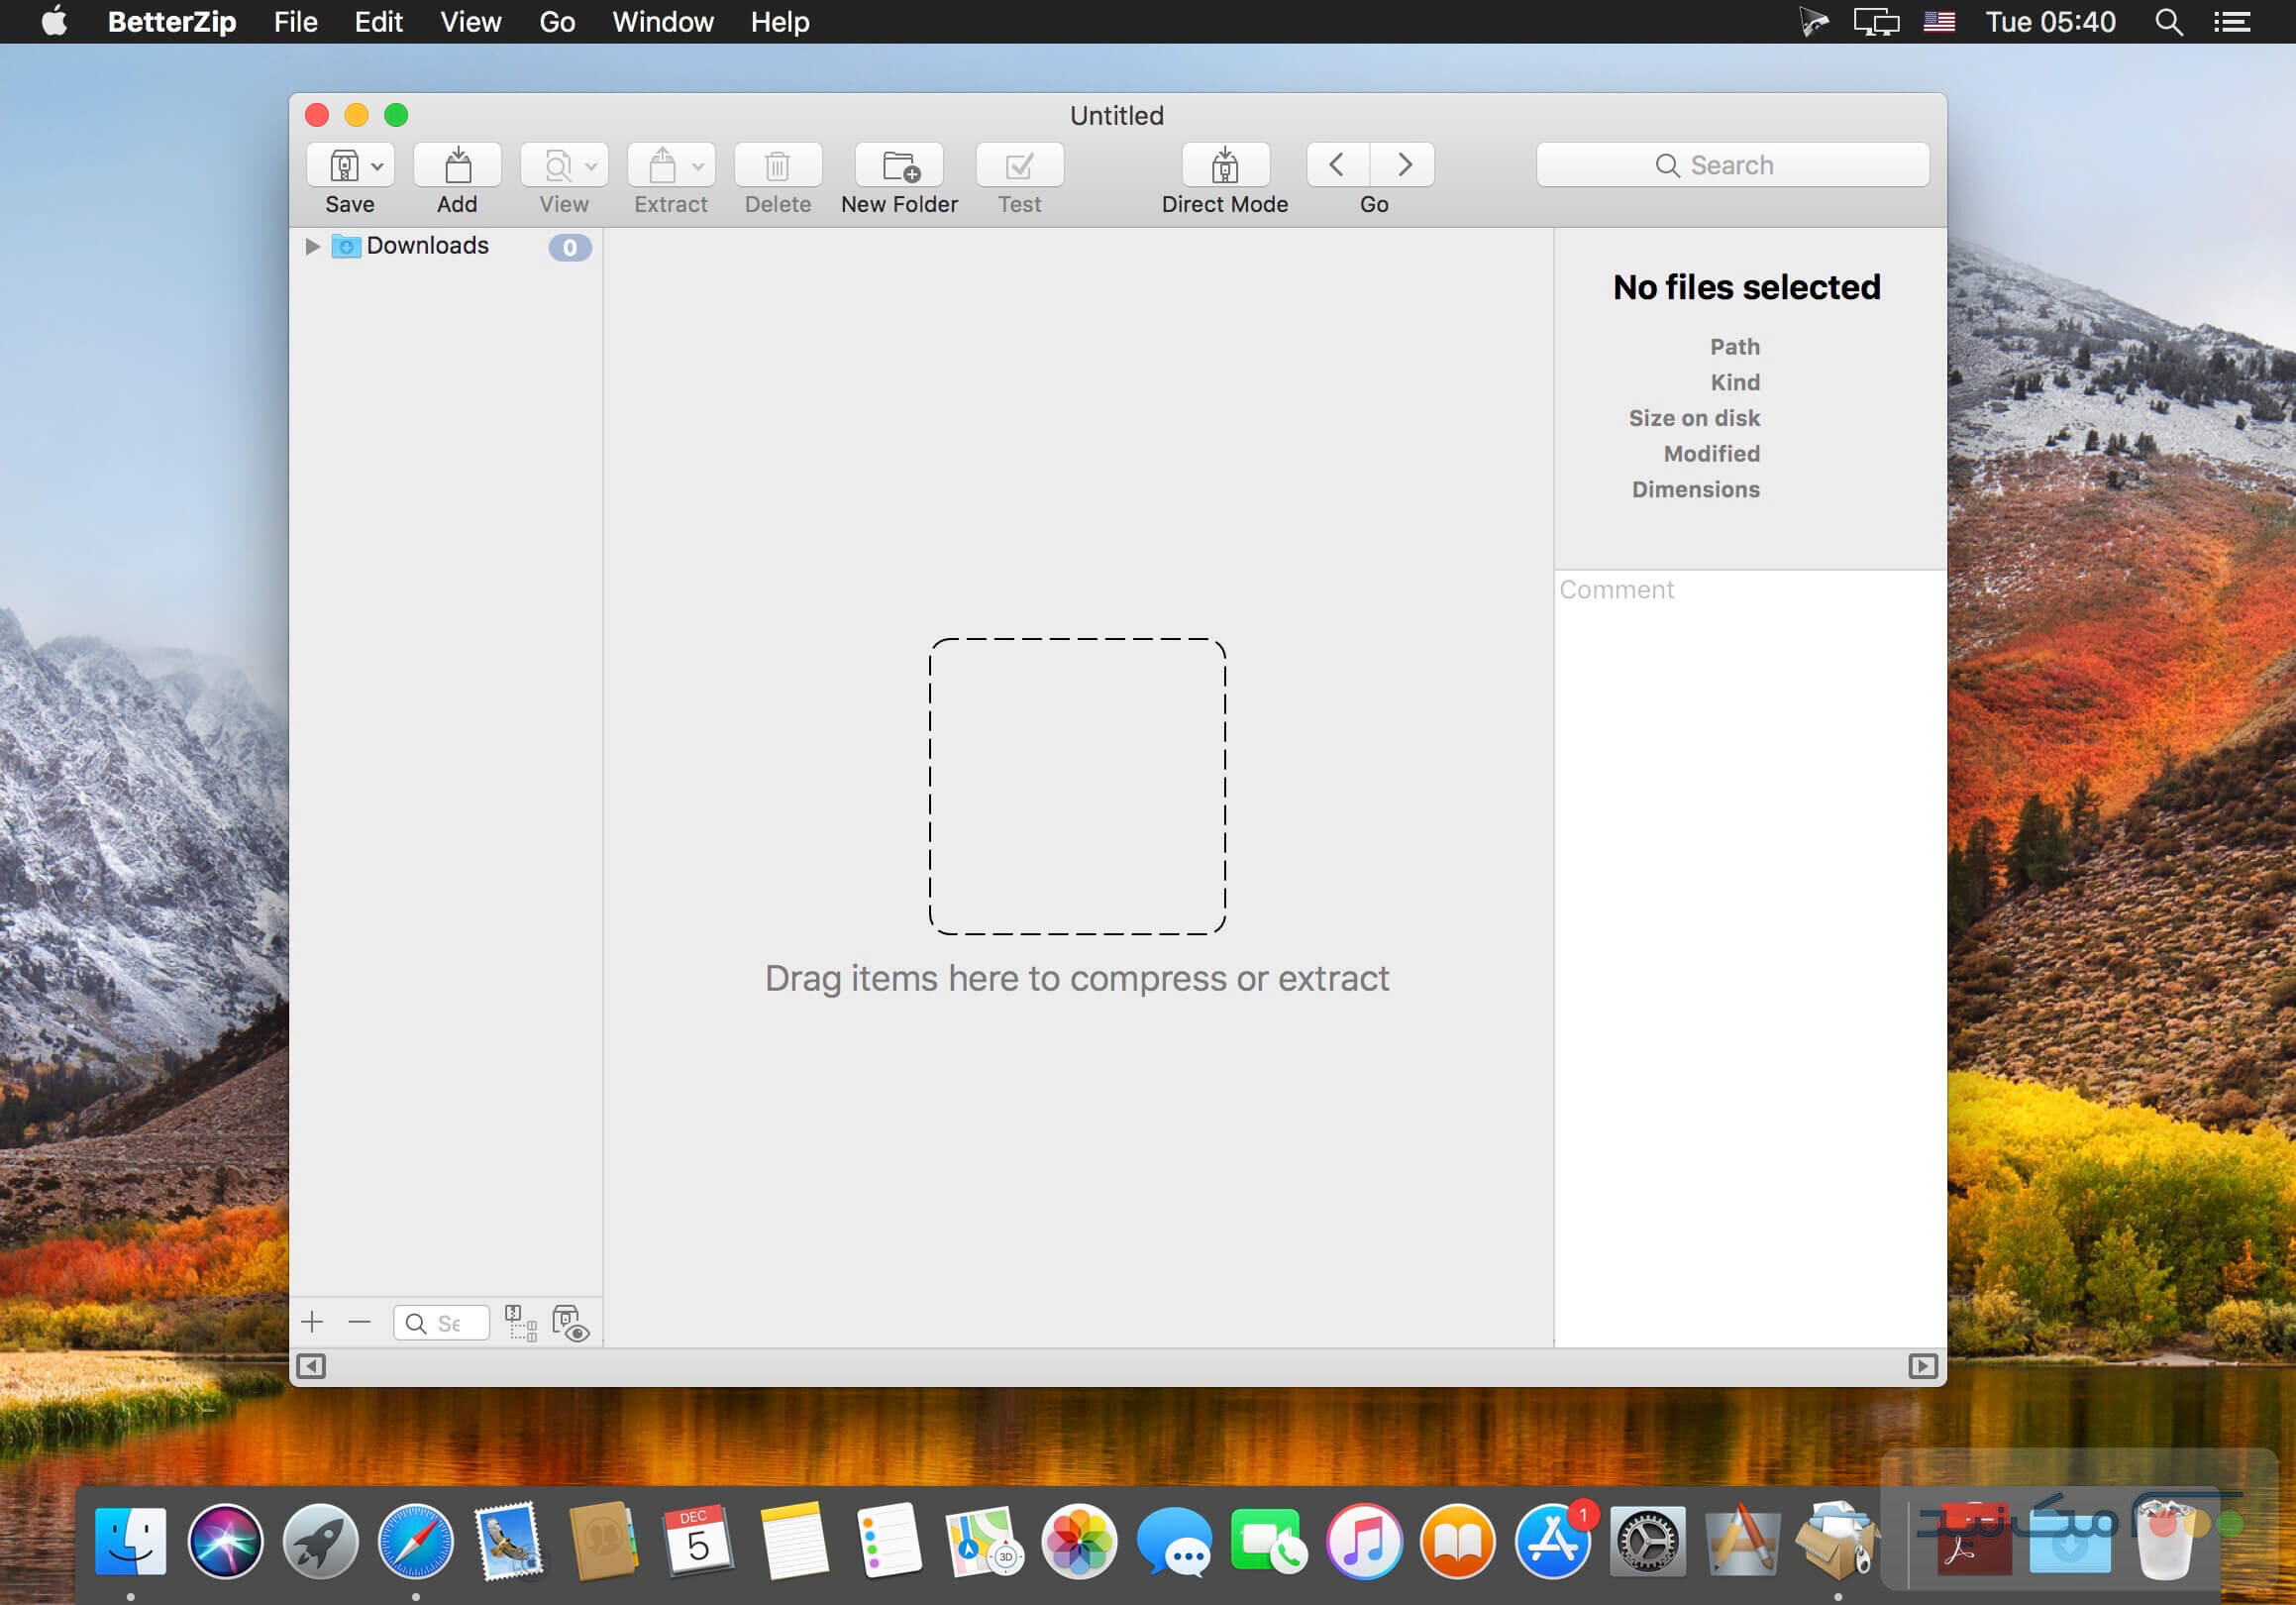
Task: Click the Go back arrow
Action: [1337, 164]
